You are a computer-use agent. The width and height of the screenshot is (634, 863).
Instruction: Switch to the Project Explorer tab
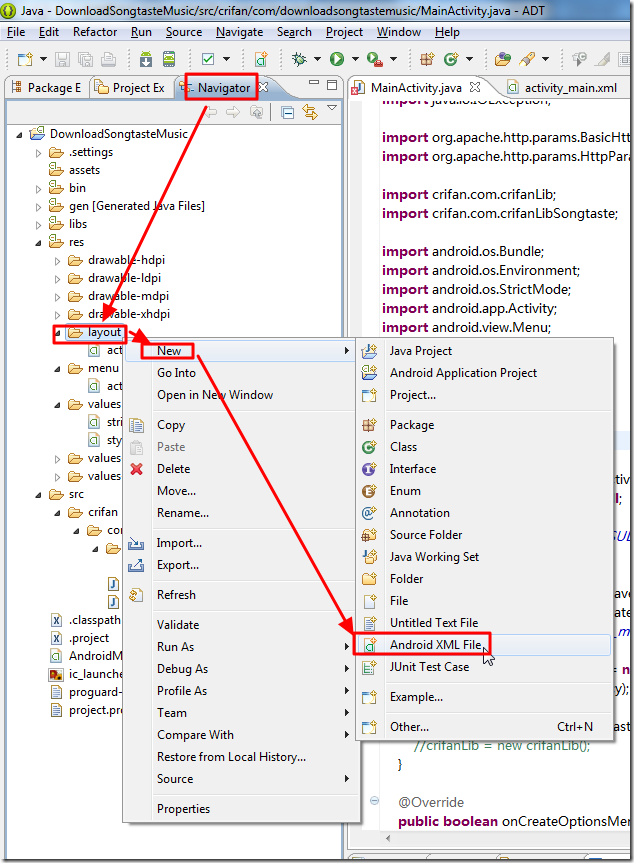point(130,88)
